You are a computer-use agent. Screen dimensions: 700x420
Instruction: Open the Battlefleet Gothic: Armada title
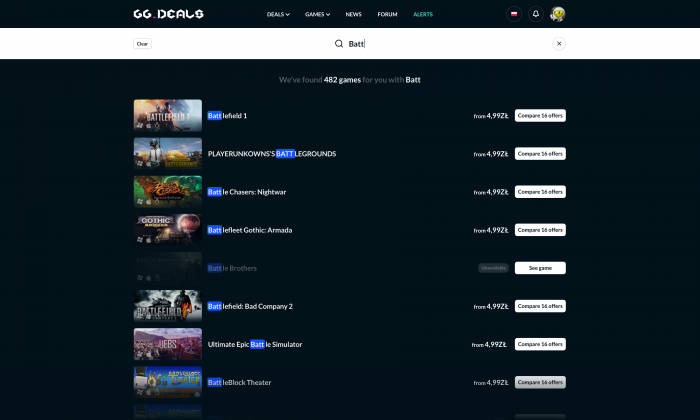point(250,230)
